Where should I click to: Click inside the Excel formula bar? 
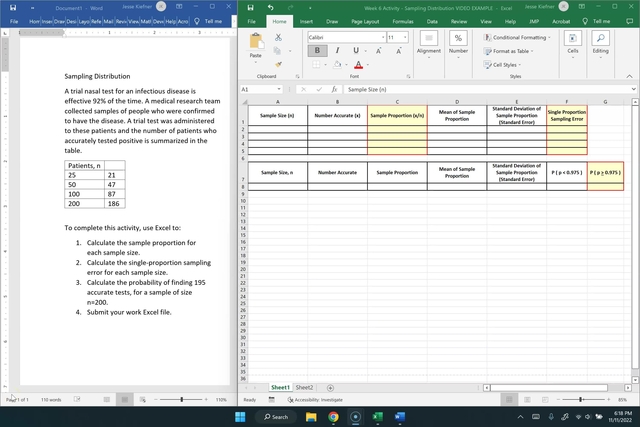[x=487, y=89]
